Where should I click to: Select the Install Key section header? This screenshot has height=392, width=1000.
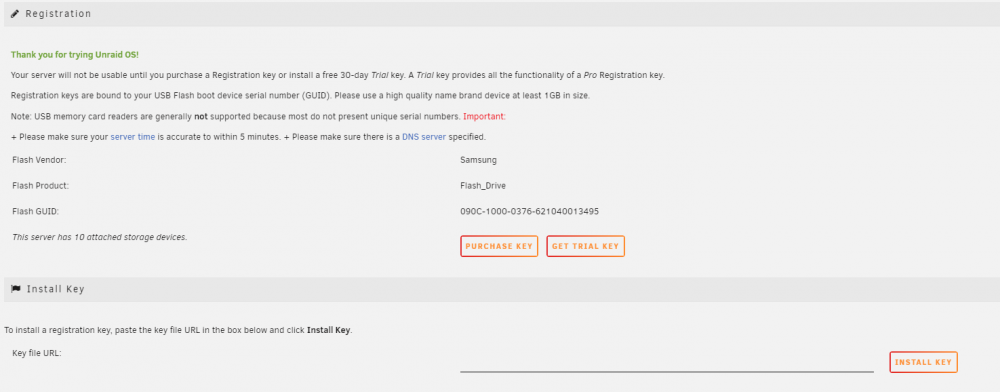[500, 289]
